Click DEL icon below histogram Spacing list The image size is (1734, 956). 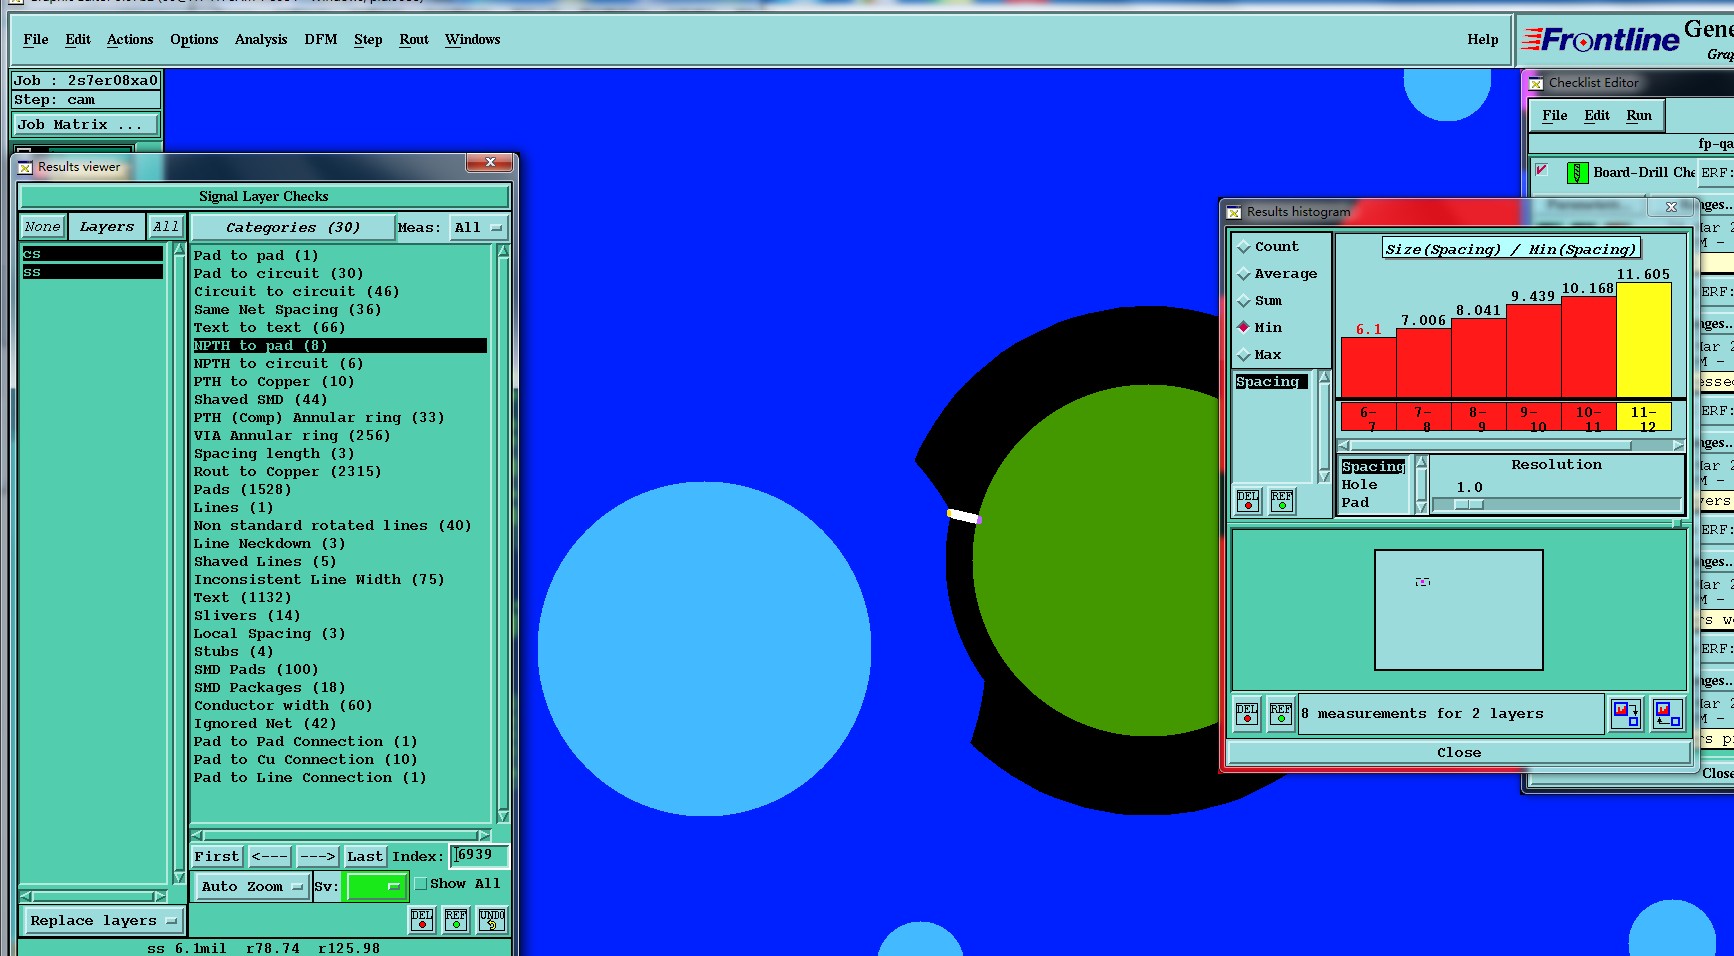click(1248, 501)
